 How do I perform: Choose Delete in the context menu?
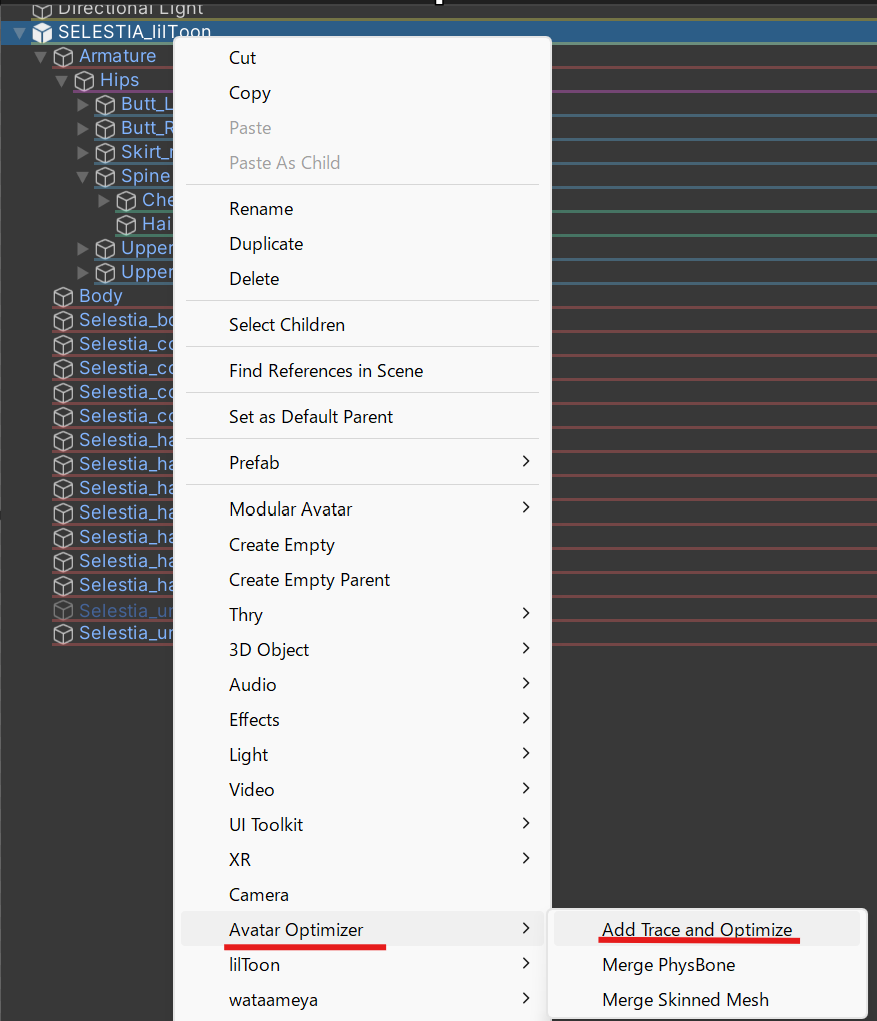(363, 279)
